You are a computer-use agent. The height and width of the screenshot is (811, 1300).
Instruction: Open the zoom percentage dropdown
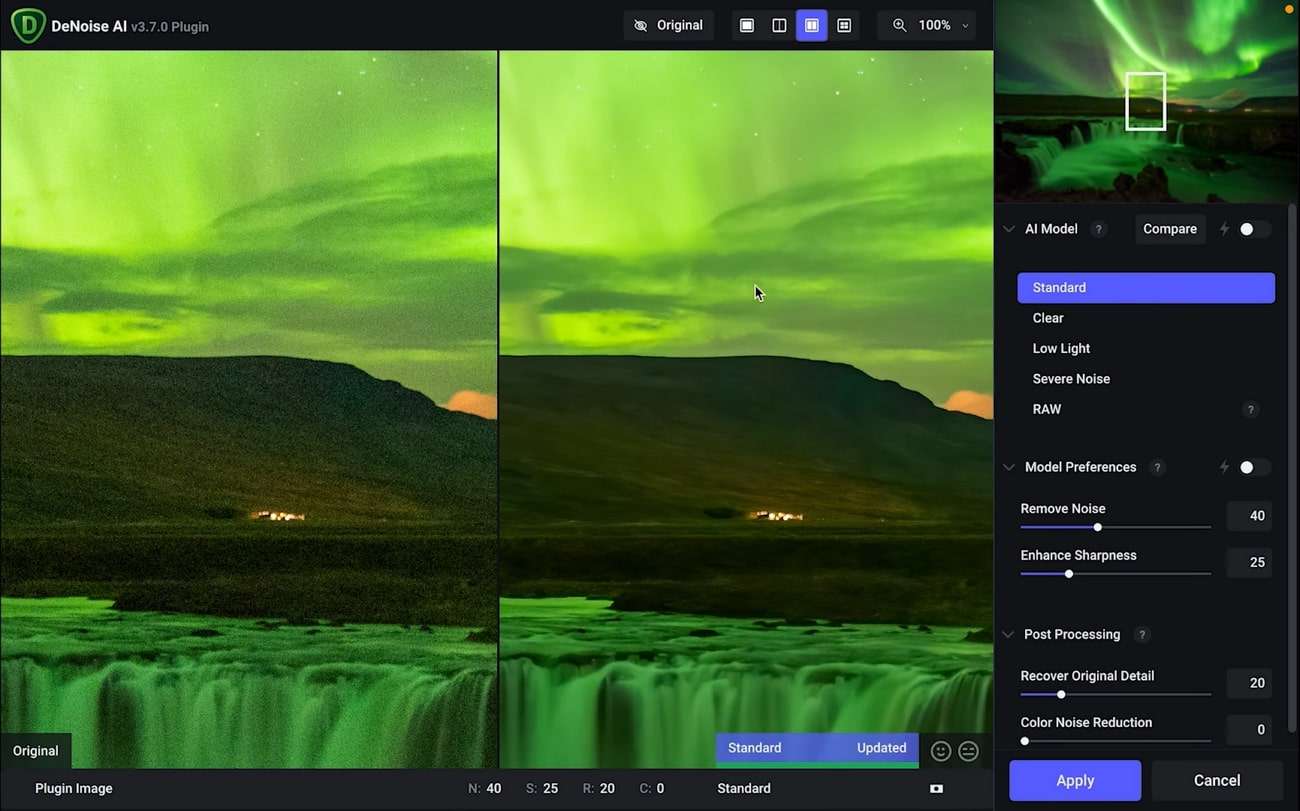point(963,25)
